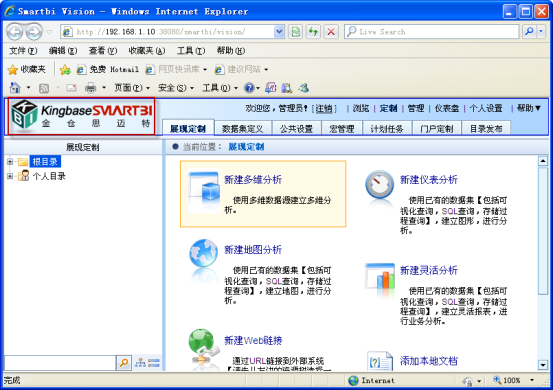
Task: Open the 个人设置 link
Action: click(x=486, y=109)
